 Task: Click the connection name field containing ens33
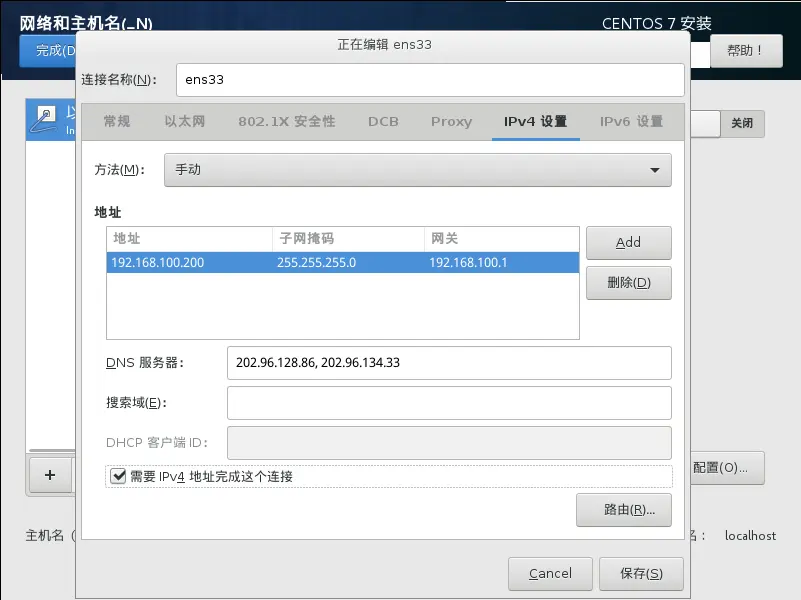pos(430,80)
